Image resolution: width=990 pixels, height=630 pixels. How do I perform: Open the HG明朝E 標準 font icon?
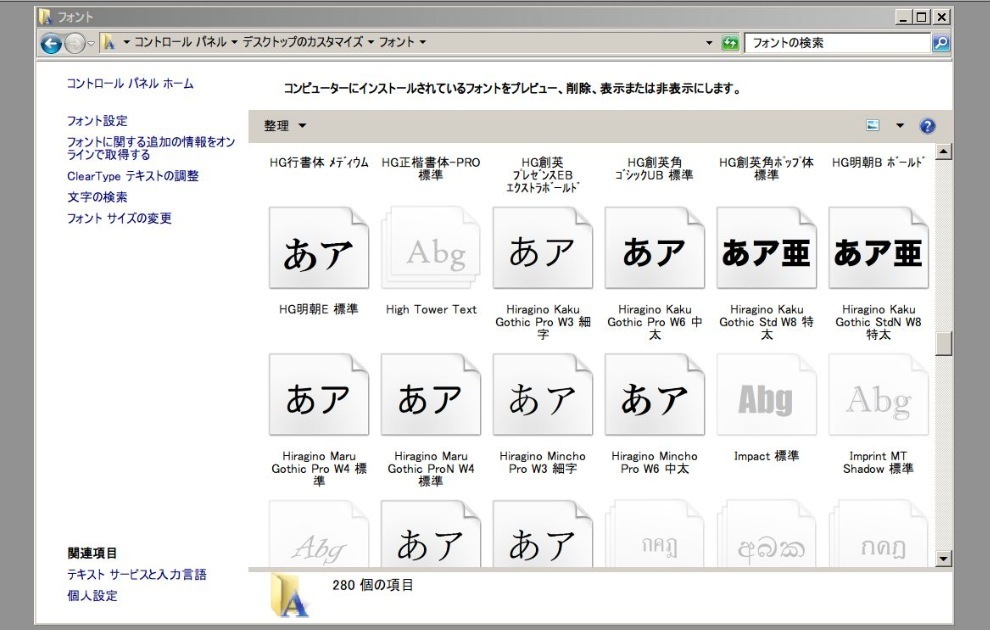[x=319, y=249]
